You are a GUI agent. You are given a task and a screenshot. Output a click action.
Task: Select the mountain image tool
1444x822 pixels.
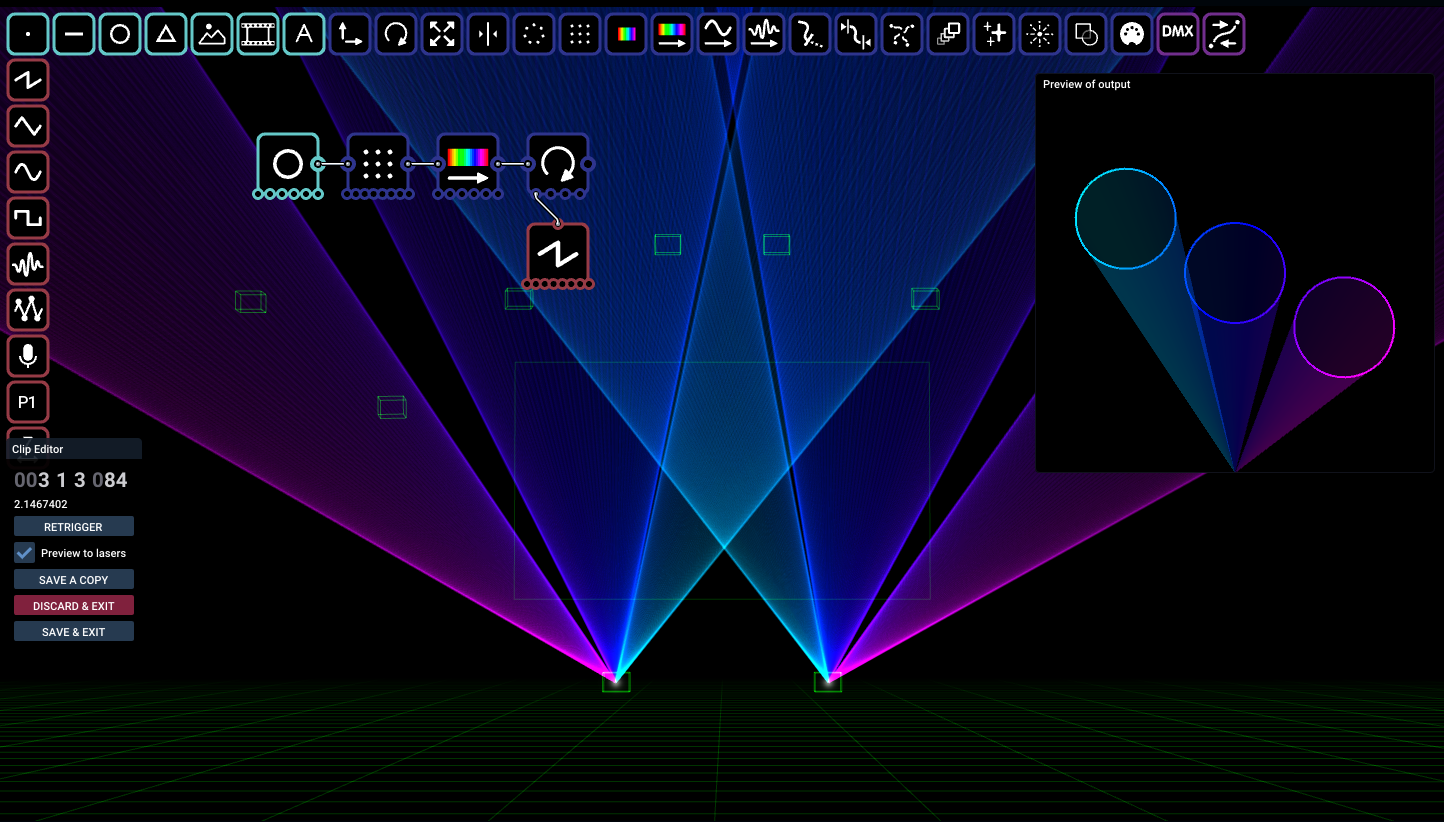click(212, 34)
